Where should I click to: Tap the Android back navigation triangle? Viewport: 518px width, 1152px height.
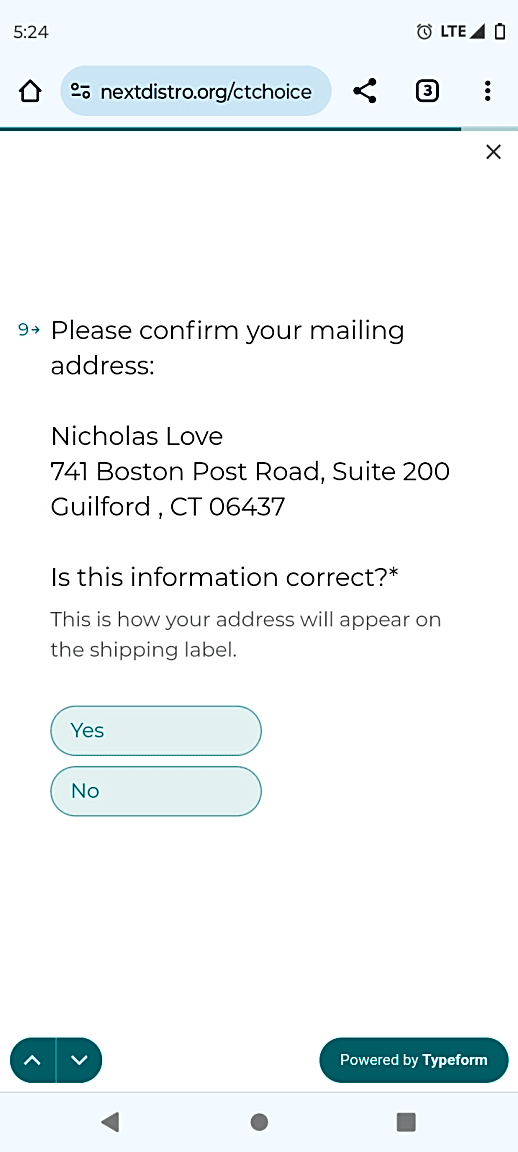tap(110, 1121)
